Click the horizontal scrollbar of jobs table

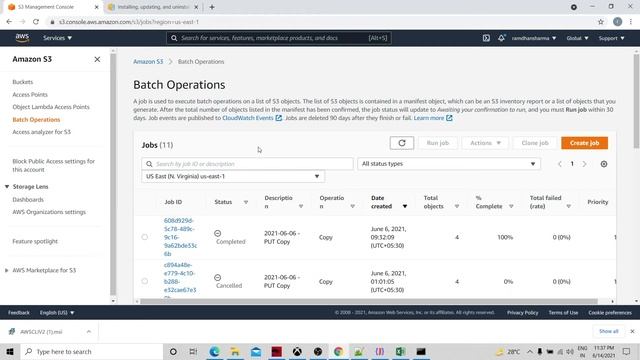[369, 301]
